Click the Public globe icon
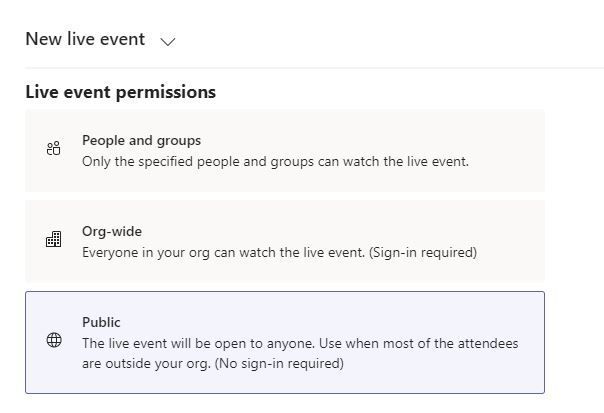604x413 pixels. click(54, 340)
